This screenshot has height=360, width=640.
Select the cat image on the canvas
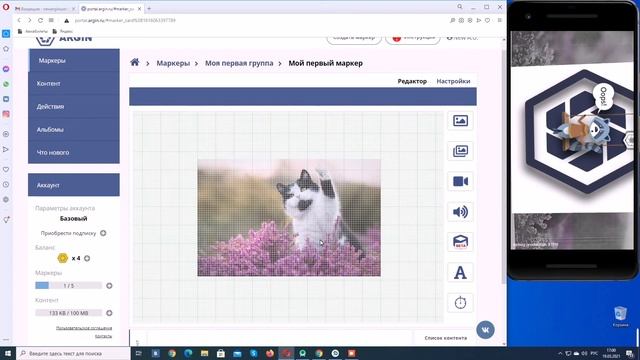289,218
